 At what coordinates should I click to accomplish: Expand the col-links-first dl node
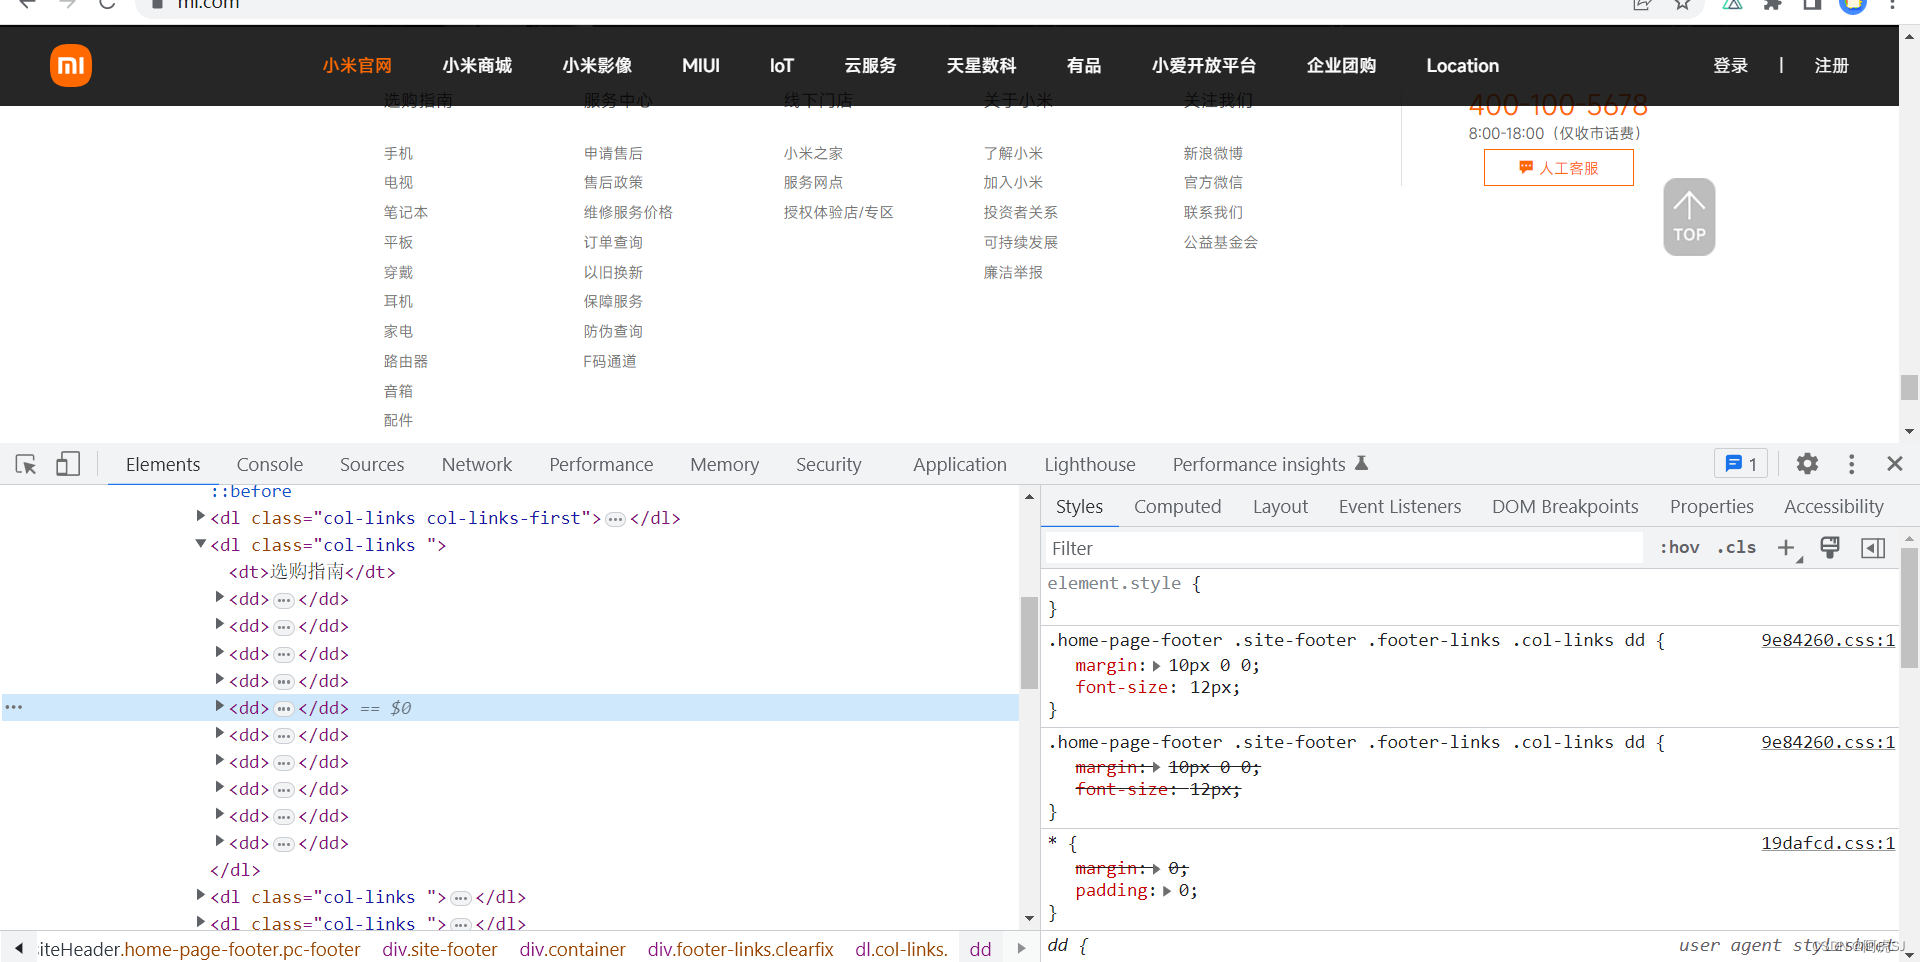click(201, 517)
